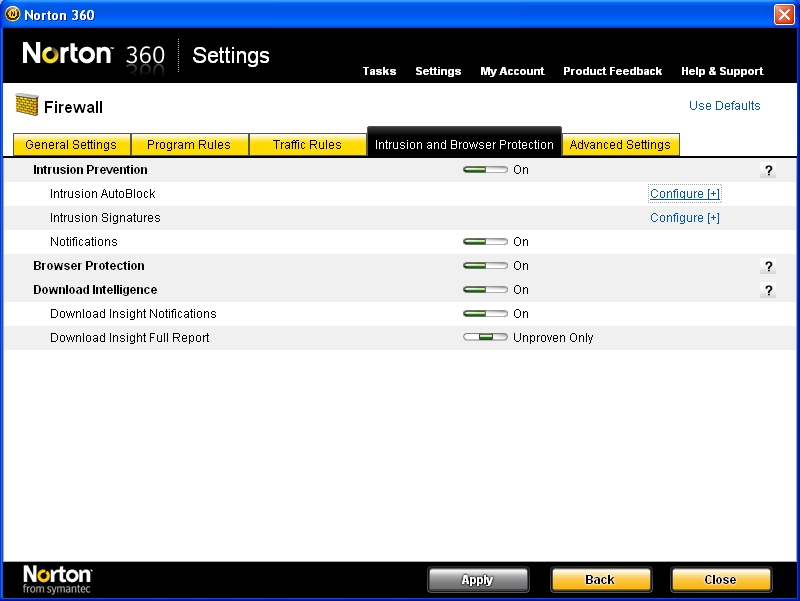
Task: Click the Norton 360 logo in header
Action: 94,55
